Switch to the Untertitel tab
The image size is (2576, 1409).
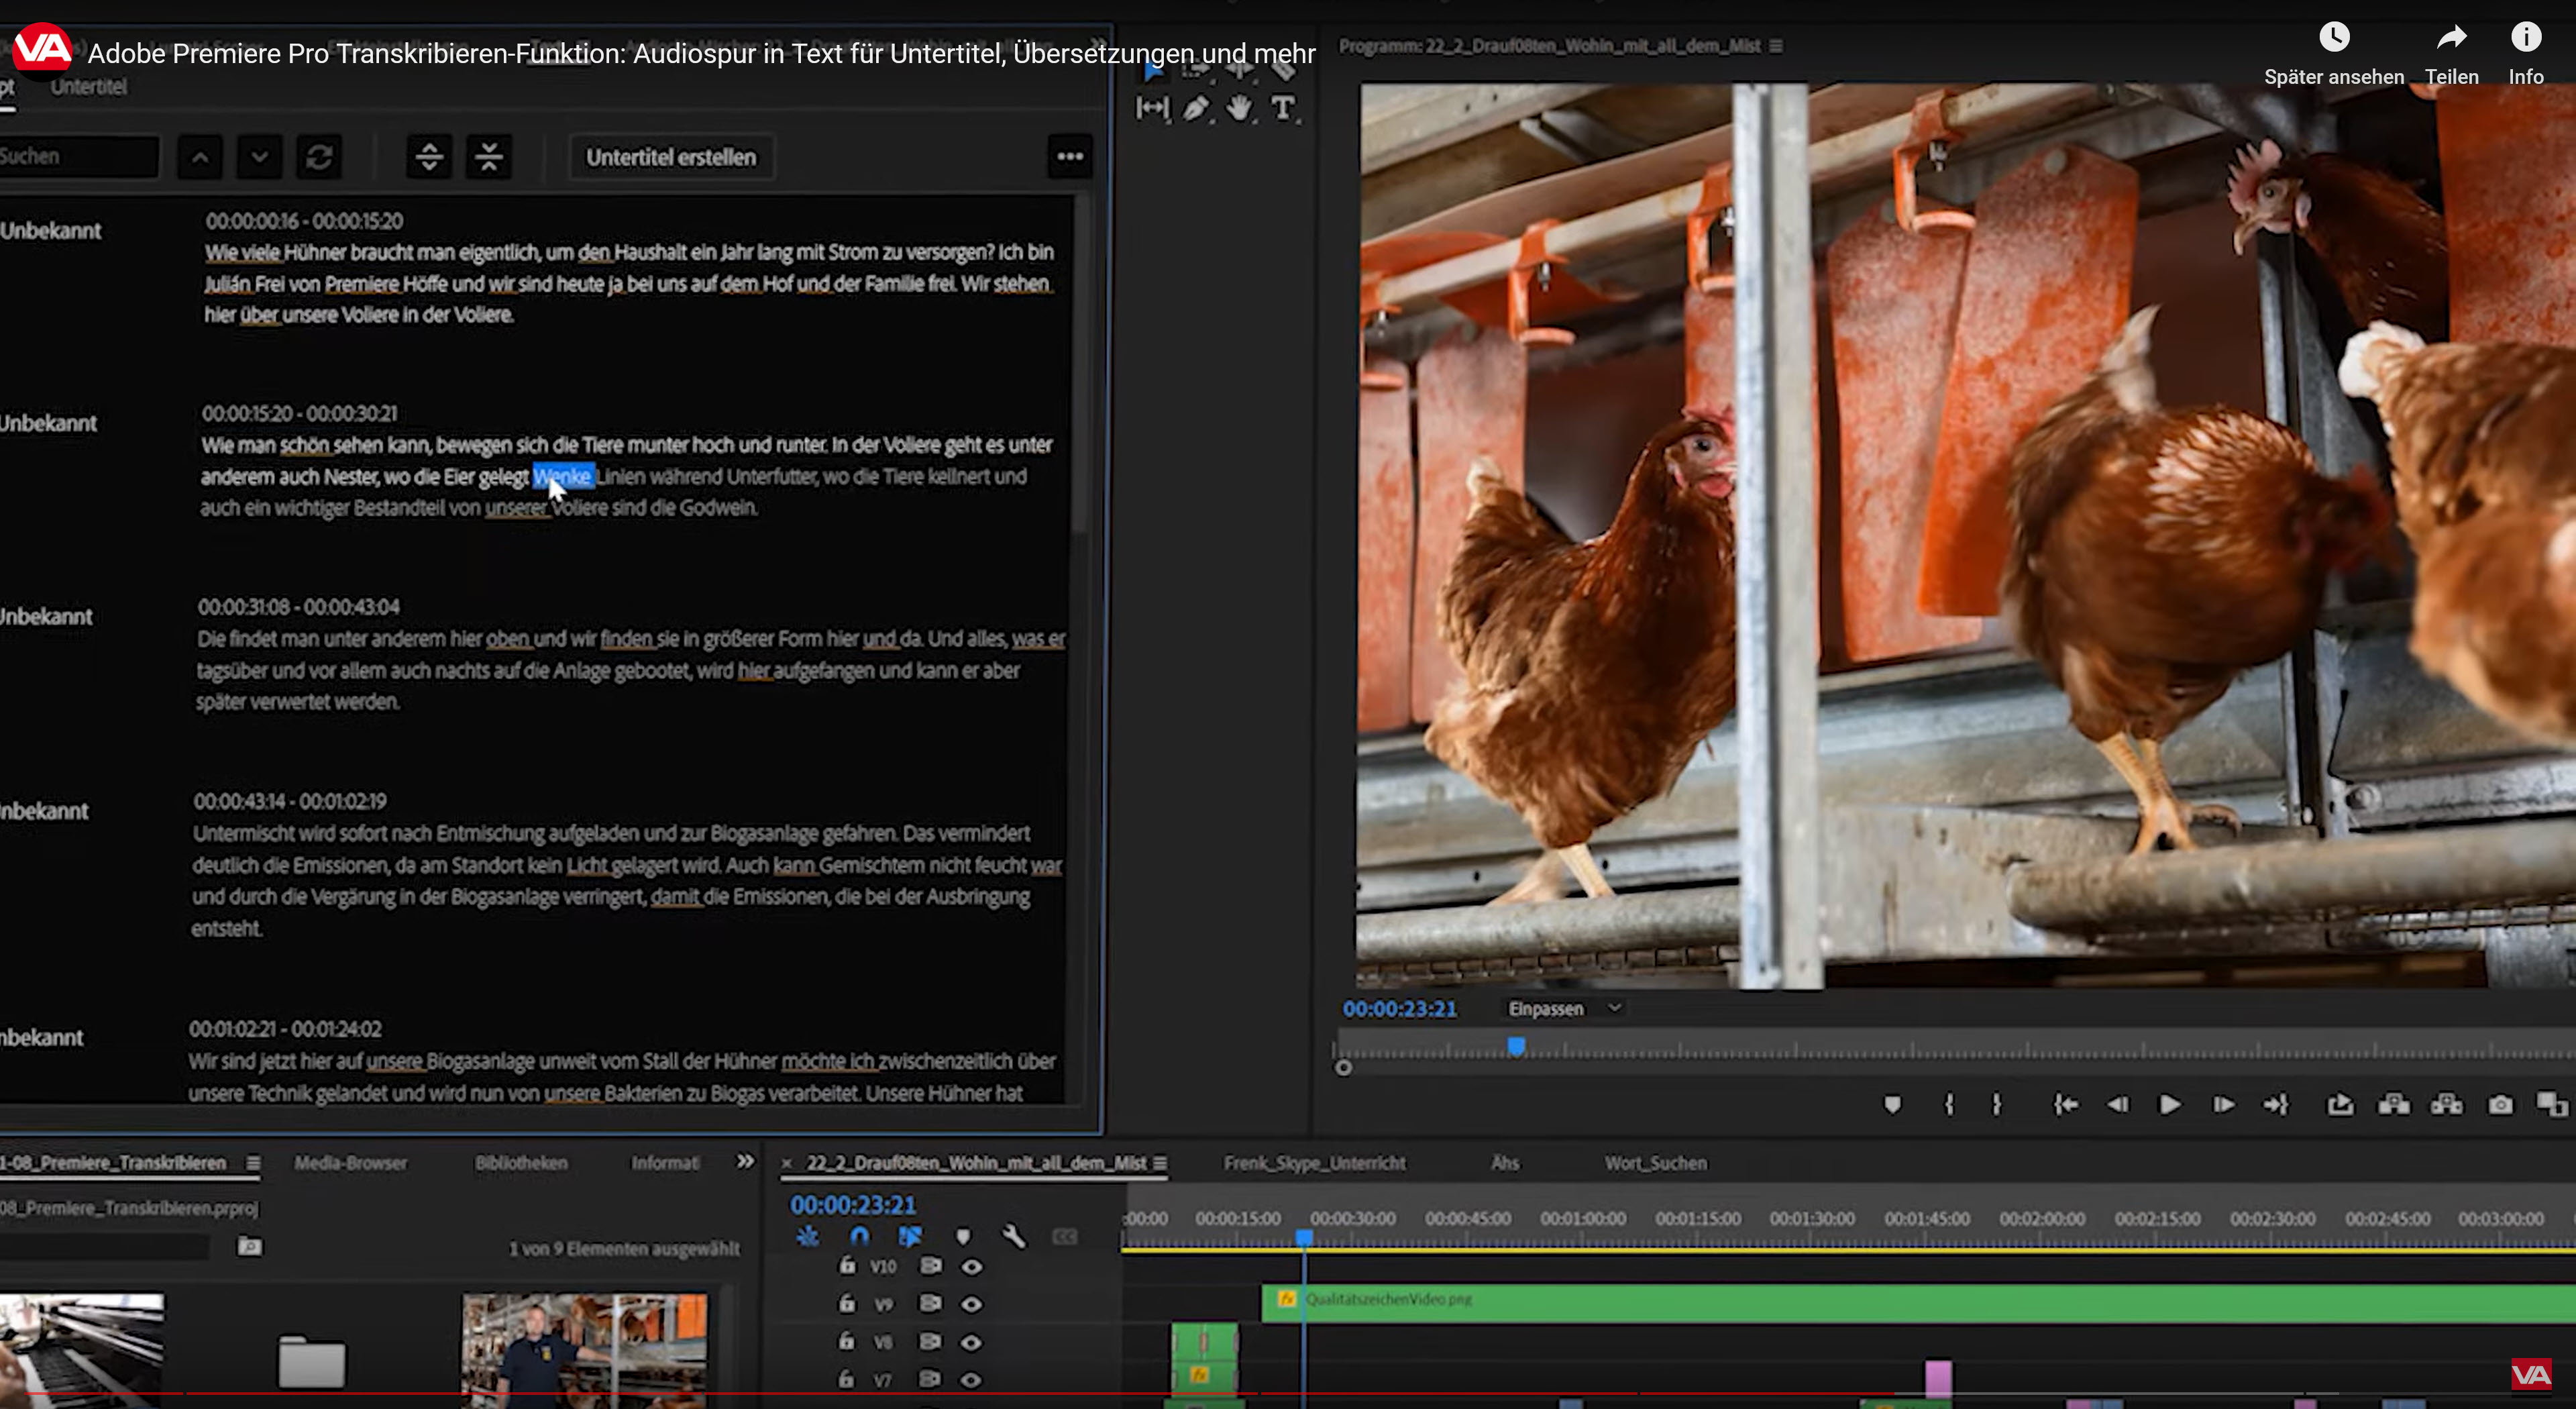click(88, 87)
